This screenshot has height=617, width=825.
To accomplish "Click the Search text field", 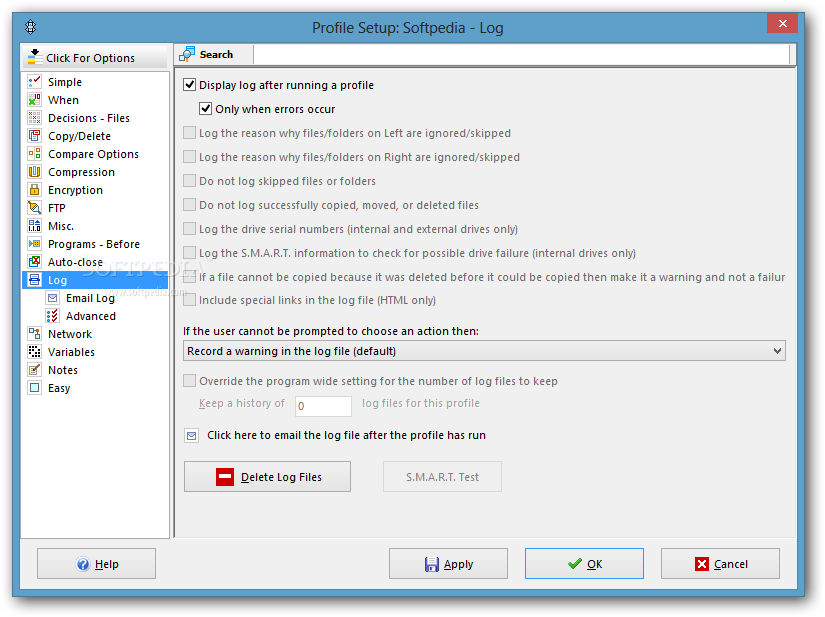I will tap(521, 55).
